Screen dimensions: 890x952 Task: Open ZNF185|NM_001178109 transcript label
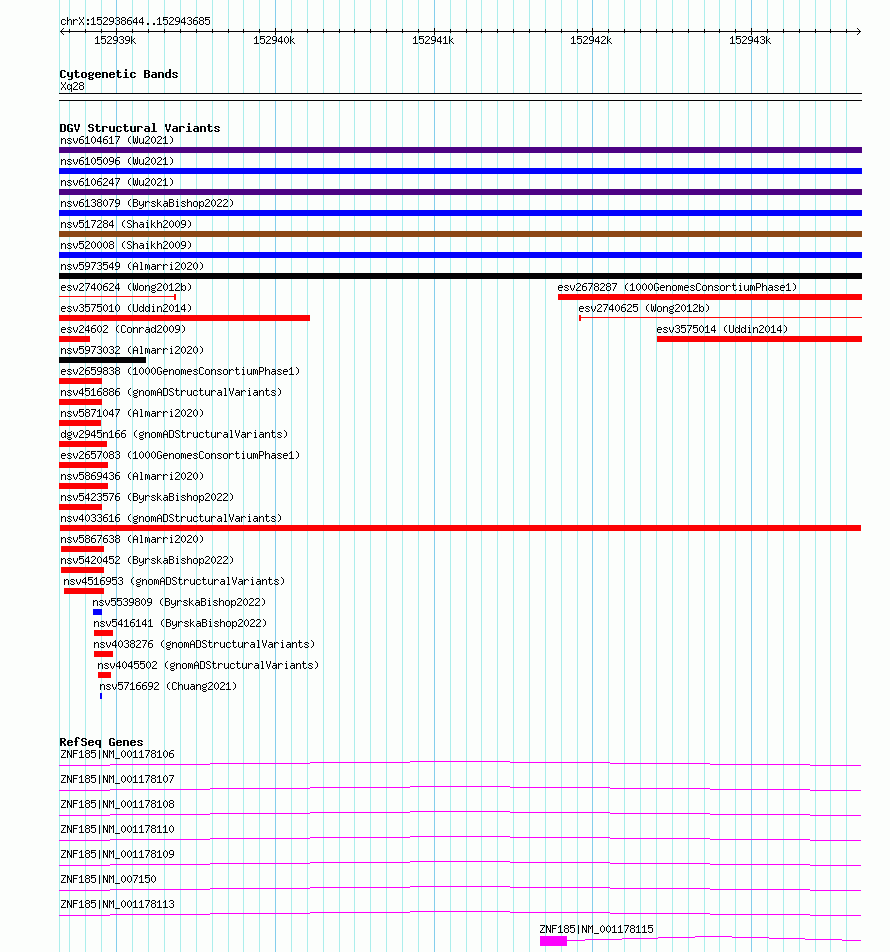pyautogui.click(x=117, y=854)
